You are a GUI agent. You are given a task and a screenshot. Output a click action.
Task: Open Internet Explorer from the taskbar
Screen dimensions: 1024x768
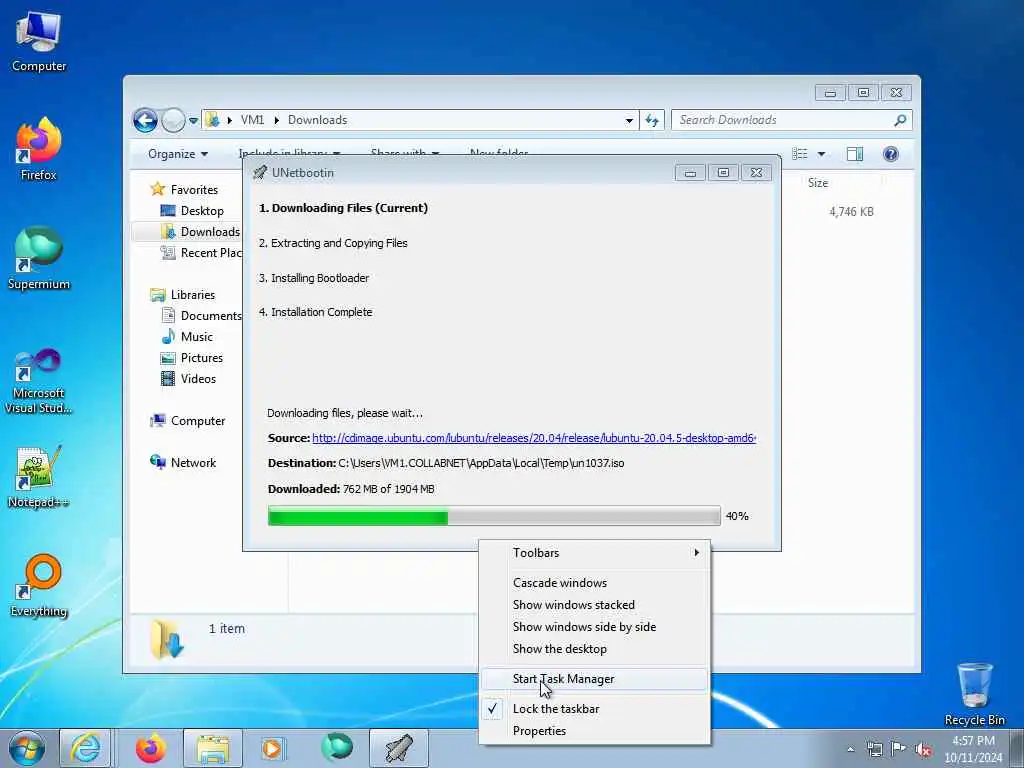[x=86, y=748]
